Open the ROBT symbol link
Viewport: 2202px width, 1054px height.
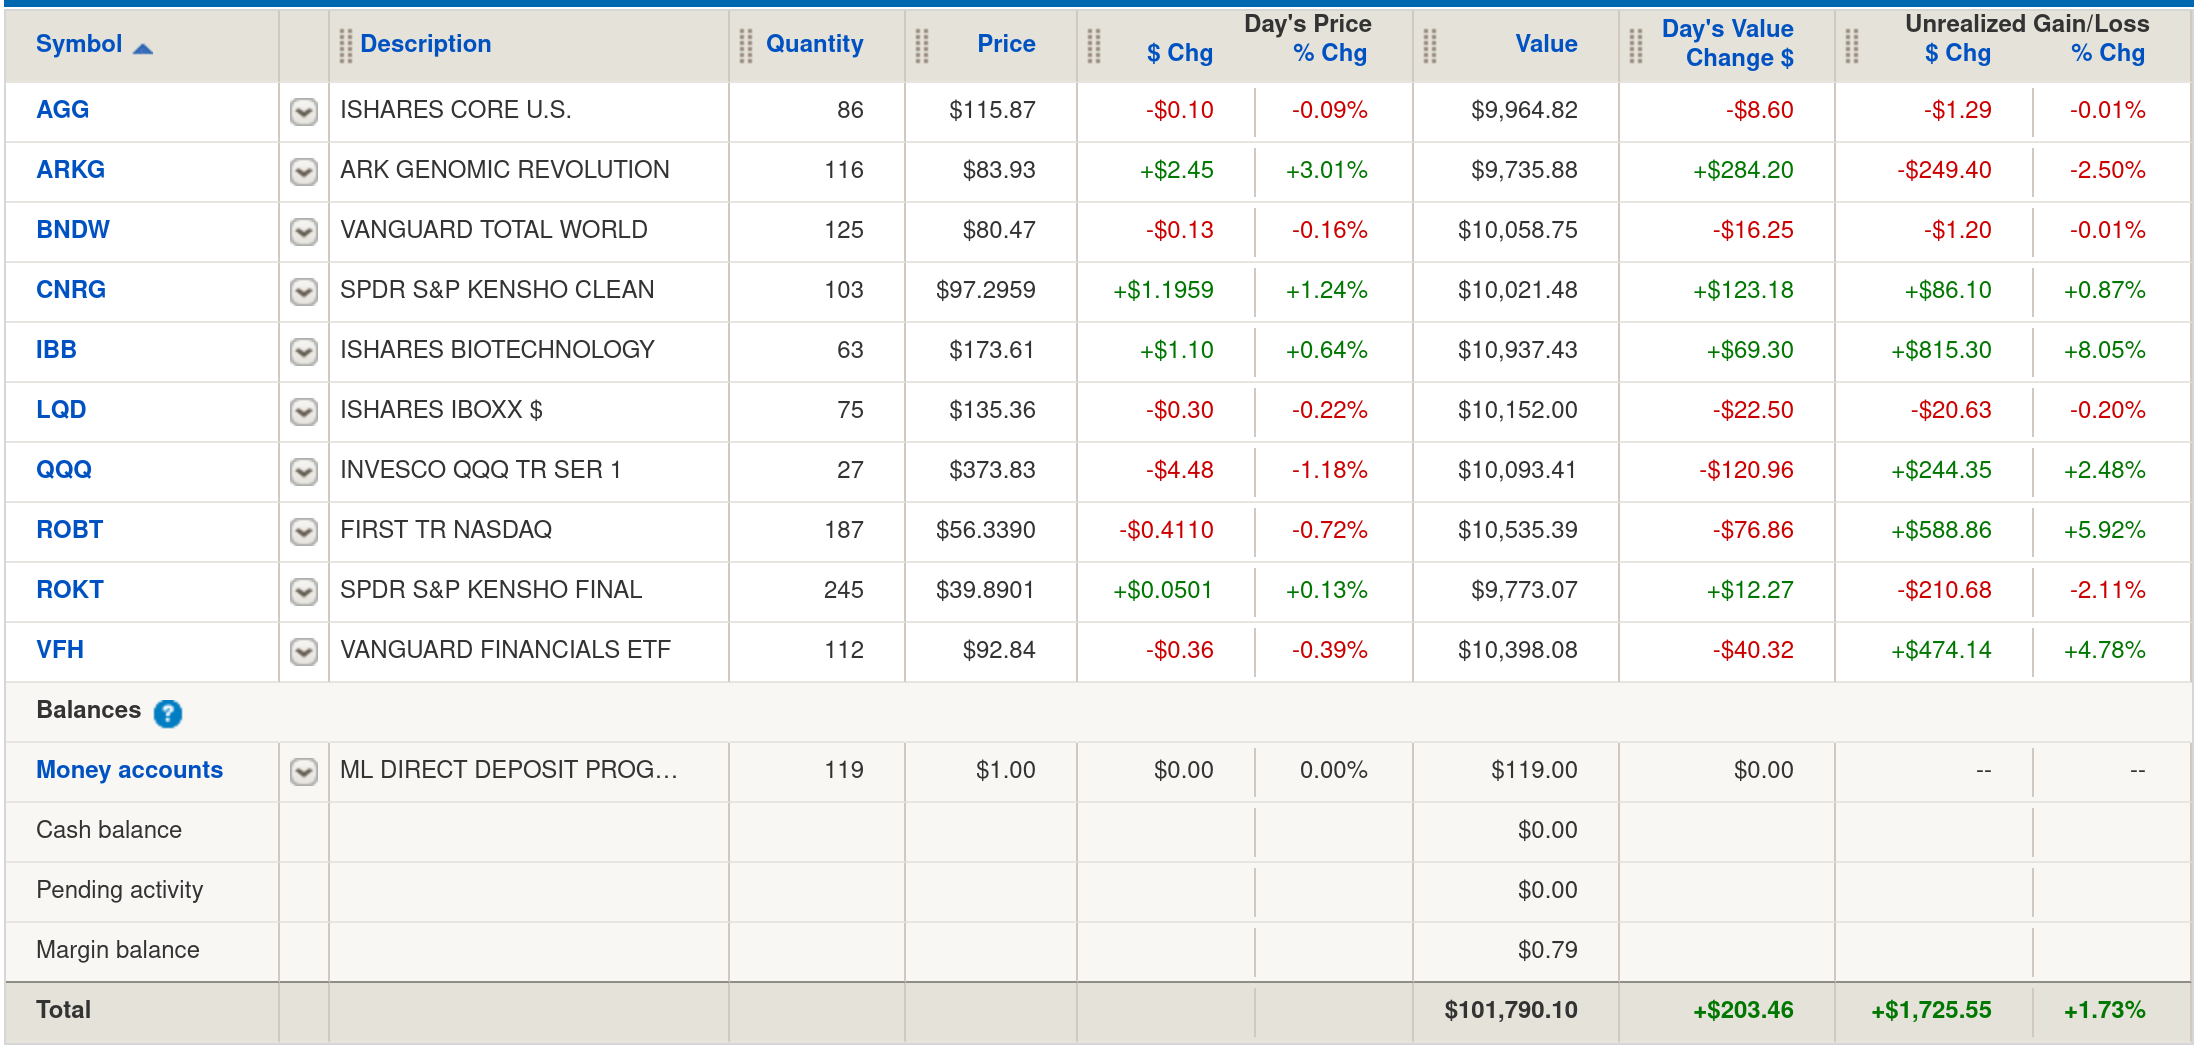point(69,530)
